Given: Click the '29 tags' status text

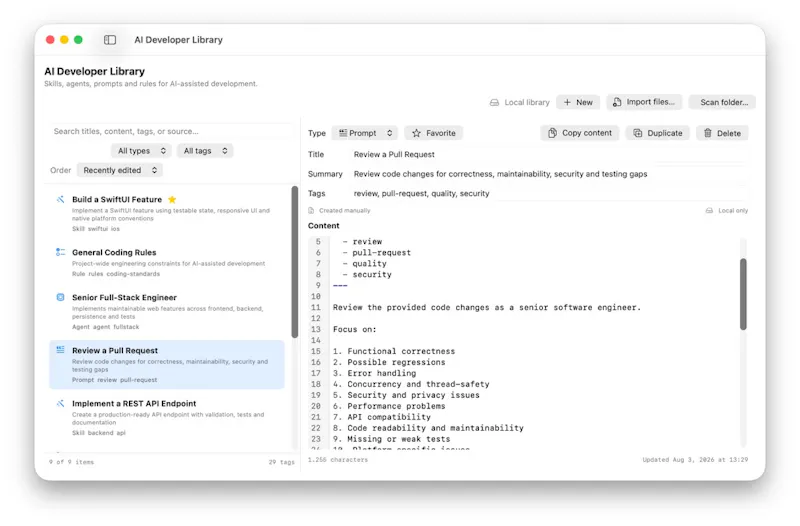Looking at the screenshot, I should [x=282, y=462].
